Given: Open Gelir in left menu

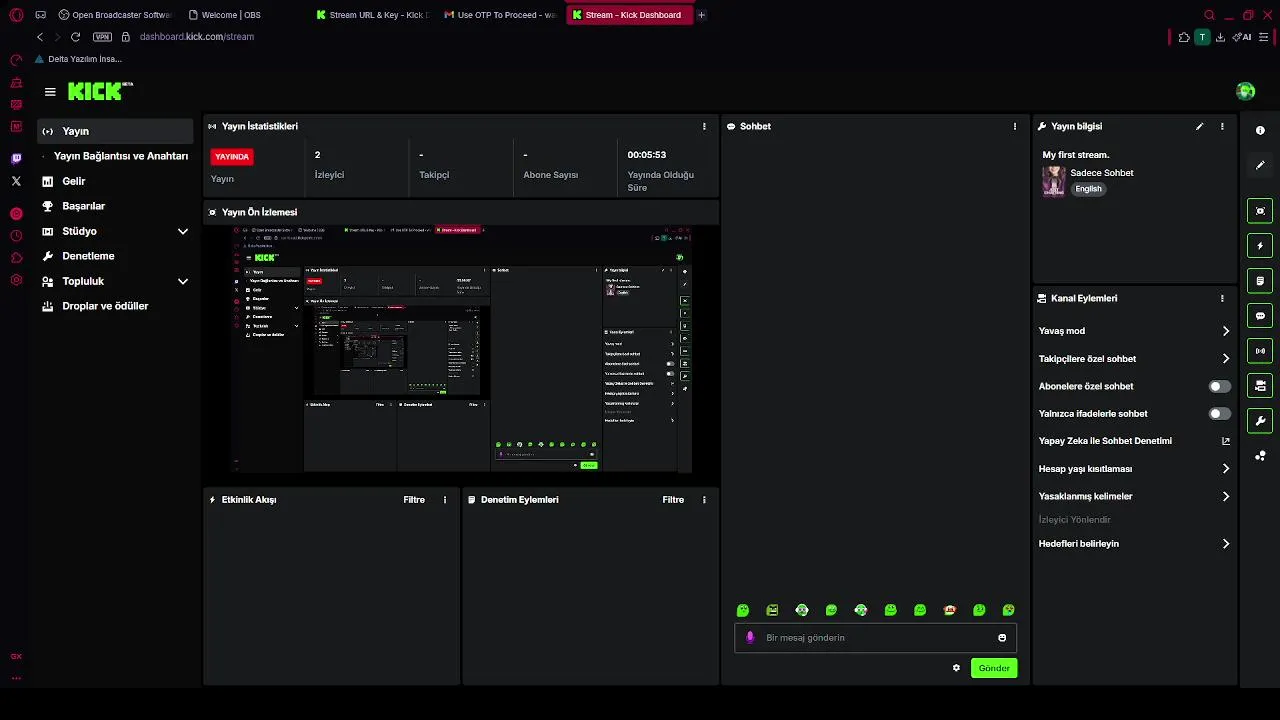Looking at the screenshot, I should coord(115,181).
